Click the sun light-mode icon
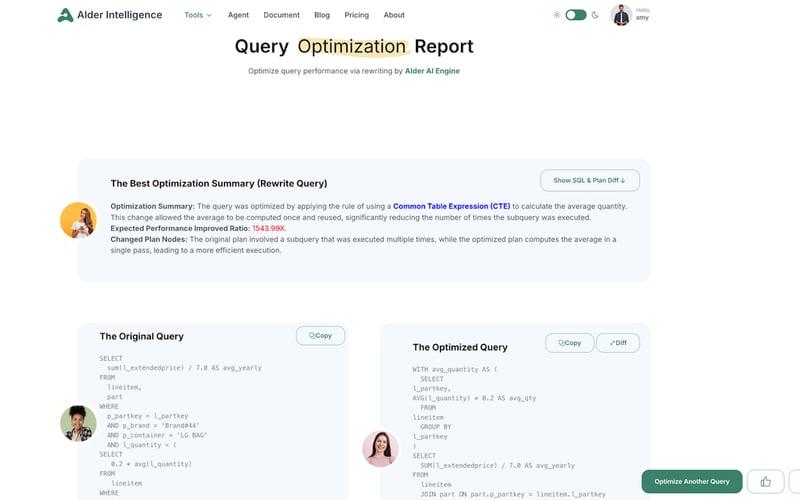Image resolution: width=800 pixels, height=500 pixels. point(556,15)
